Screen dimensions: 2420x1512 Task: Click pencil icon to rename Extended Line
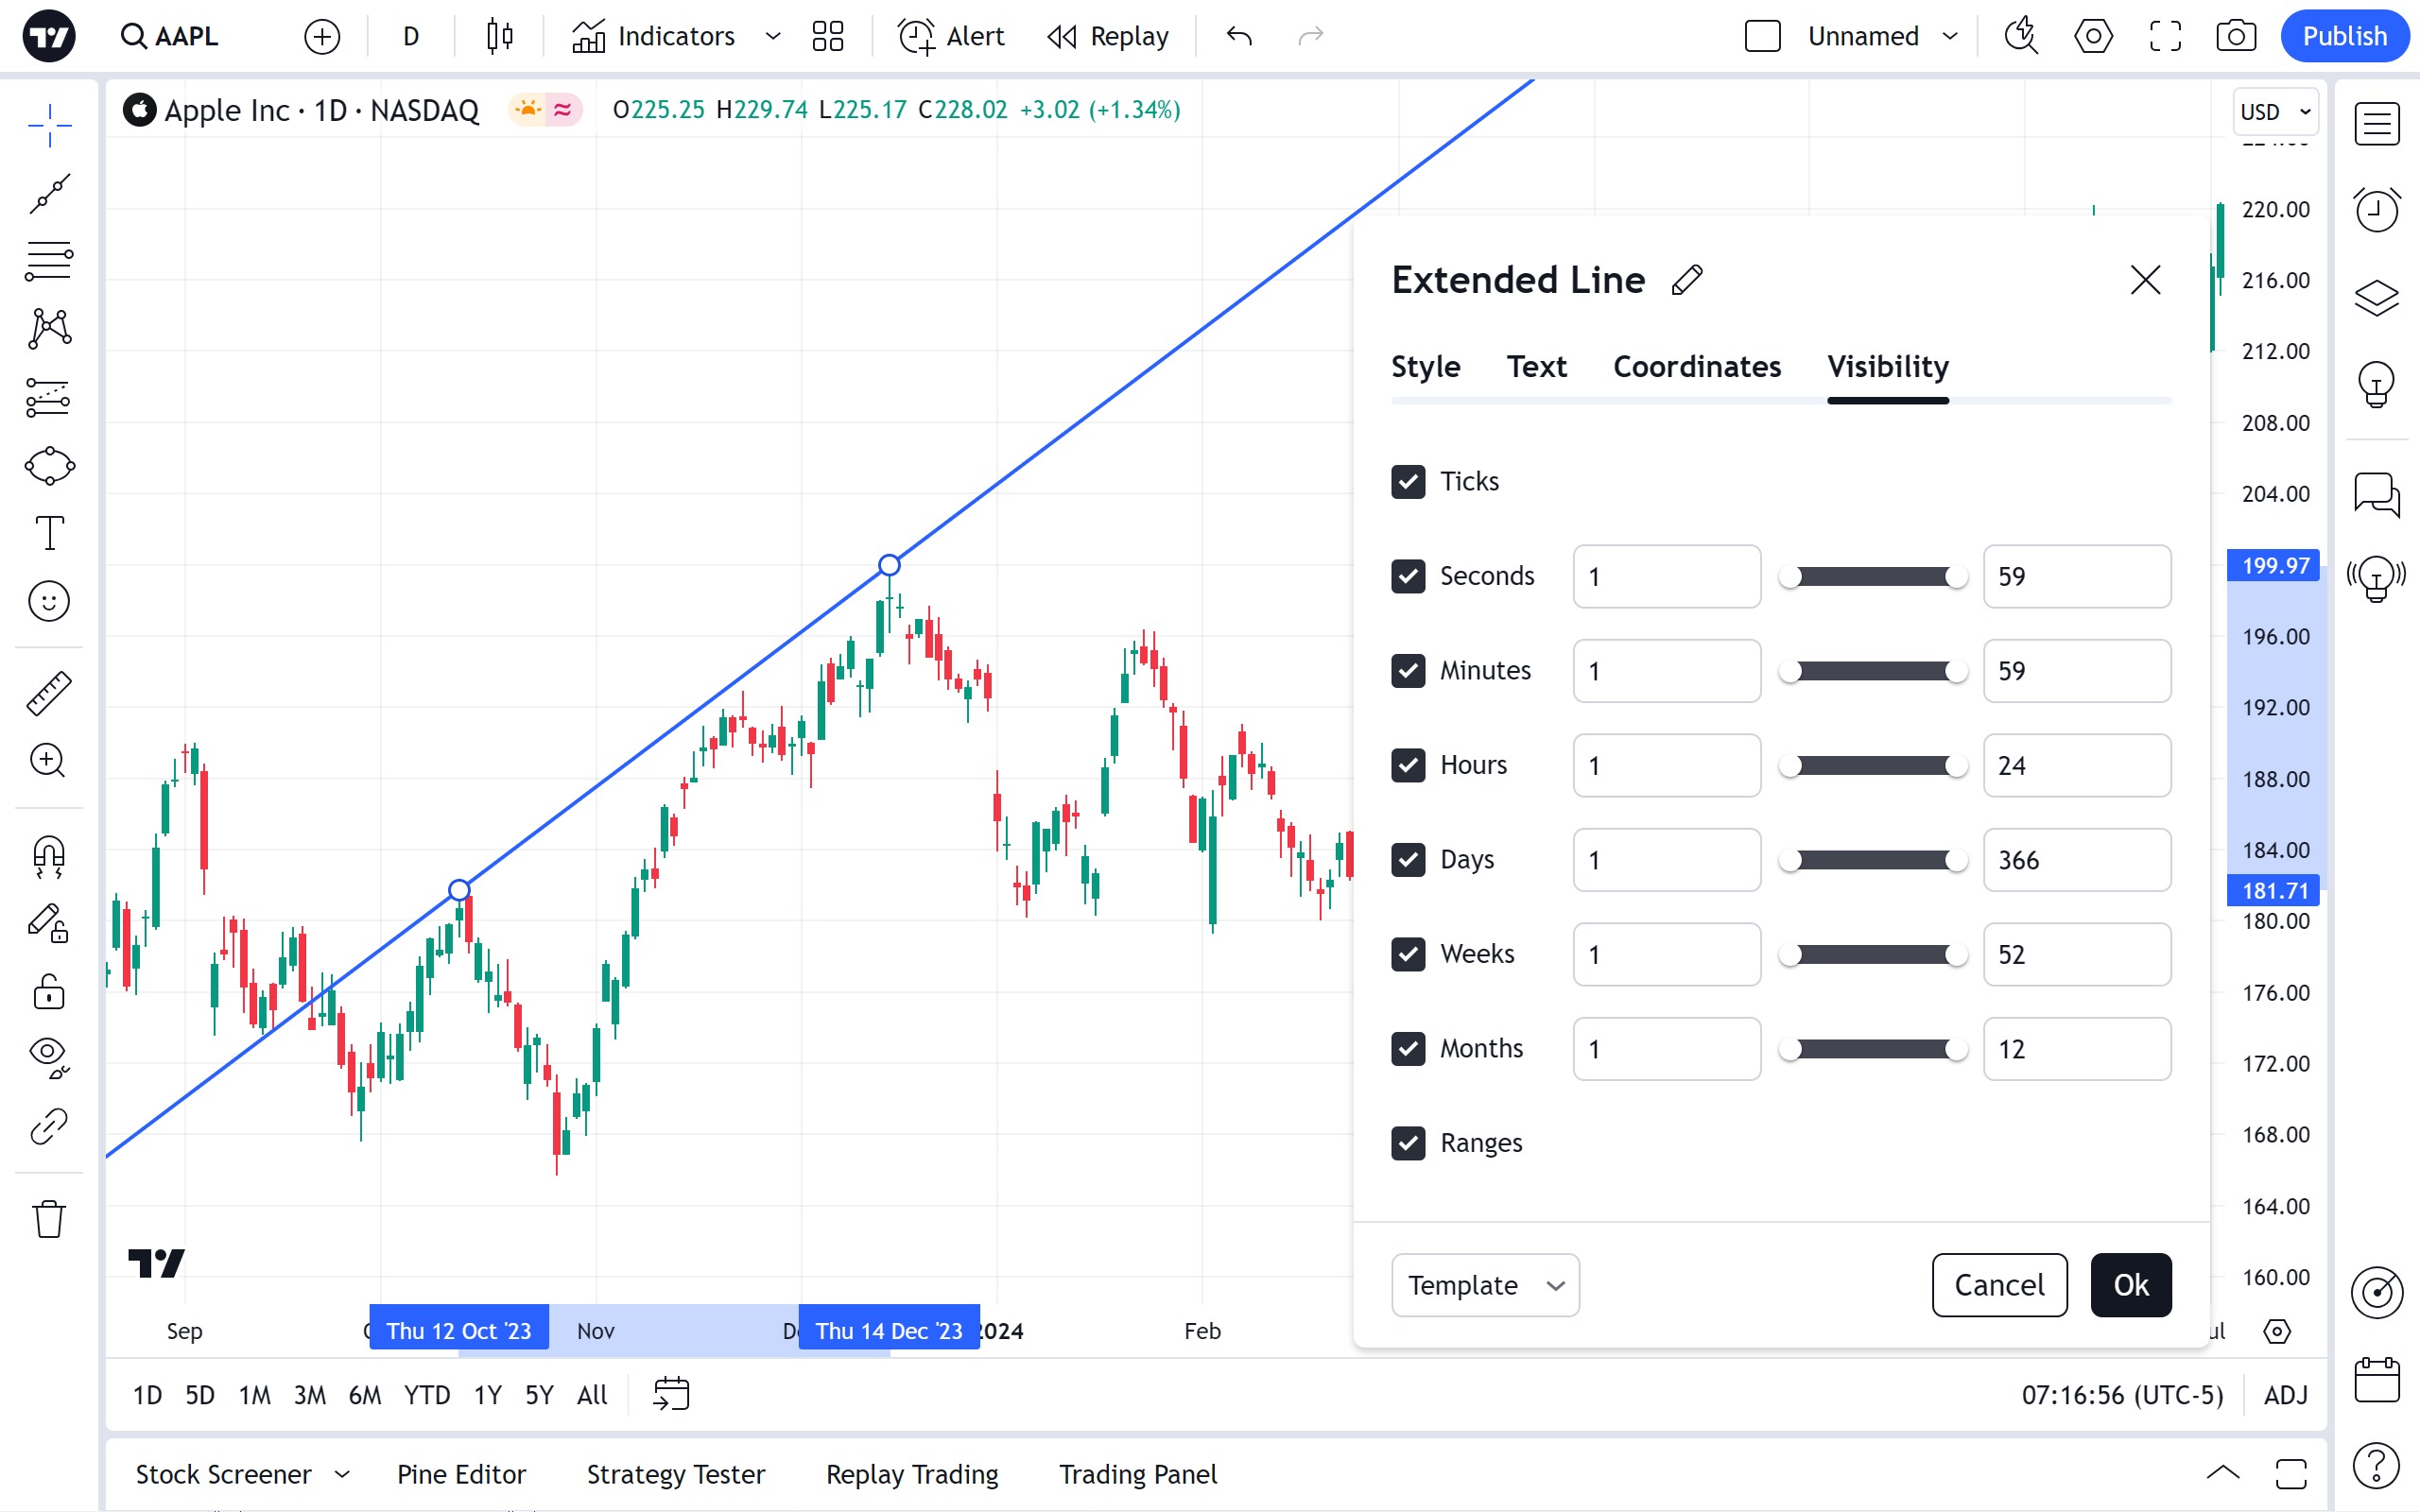(x=1687, y=280)
